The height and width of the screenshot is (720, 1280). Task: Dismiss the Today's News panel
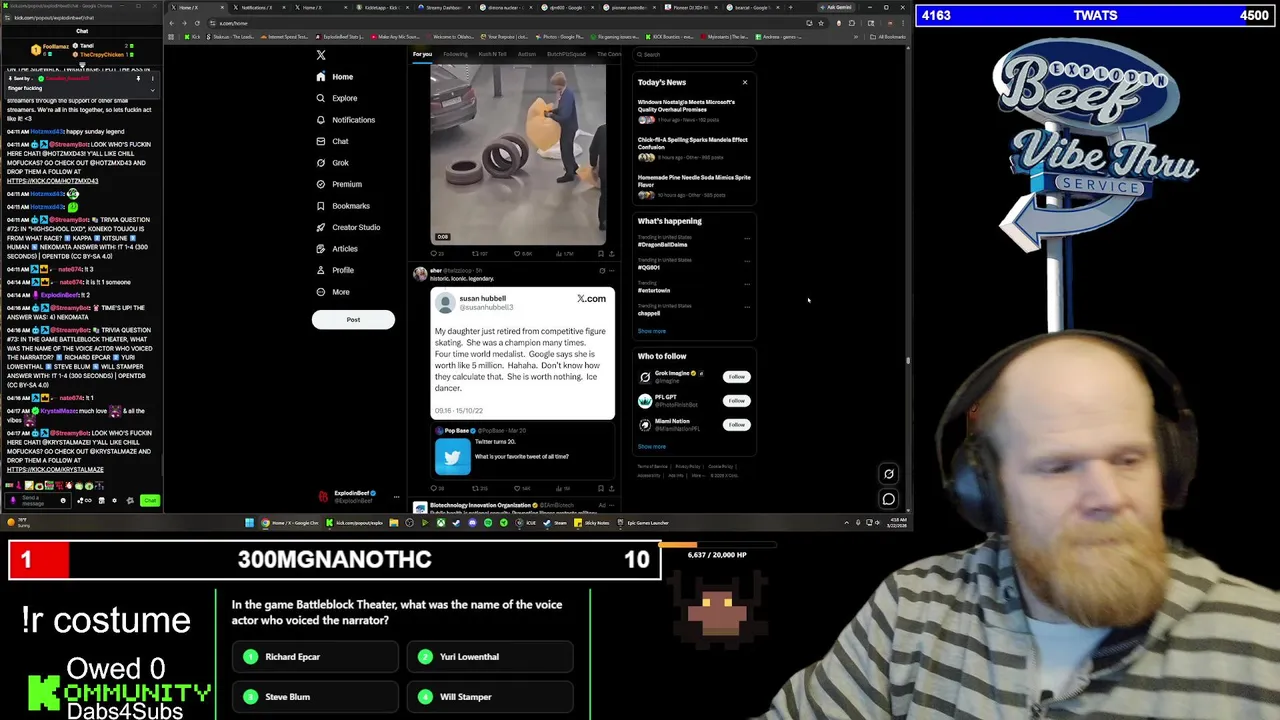coord(744,82)
